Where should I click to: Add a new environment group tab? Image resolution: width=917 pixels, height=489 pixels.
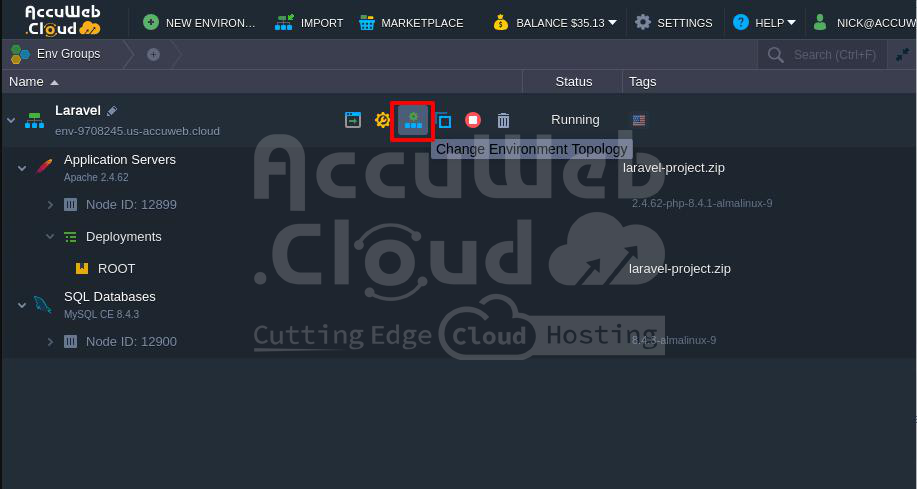pos(153,54)
